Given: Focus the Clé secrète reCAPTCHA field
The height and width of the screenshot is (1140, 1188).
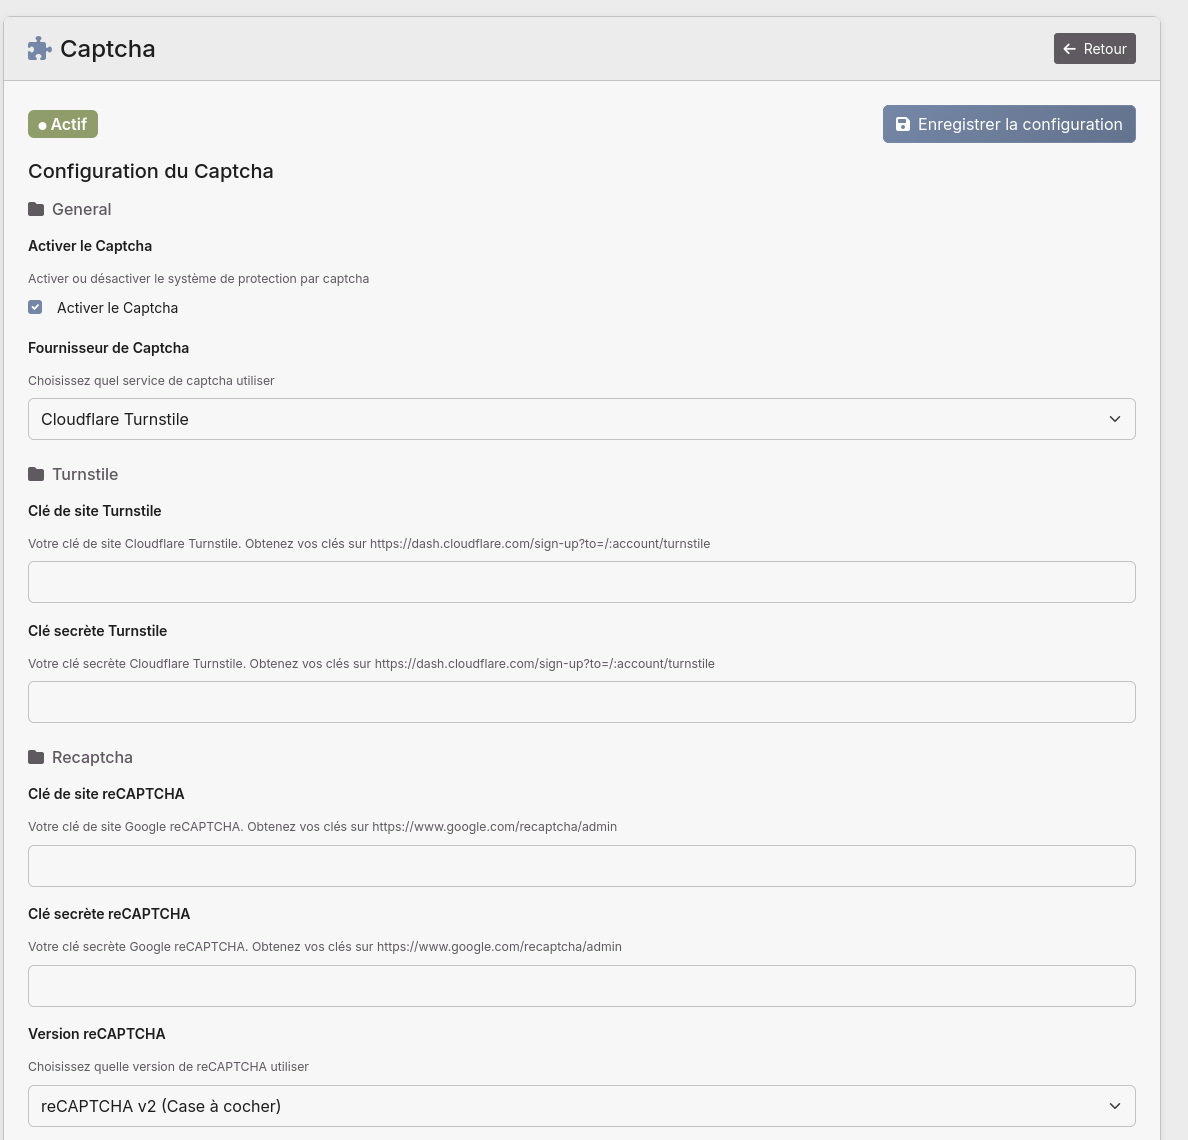Looking at the screenshot, I should pos(581,986).
